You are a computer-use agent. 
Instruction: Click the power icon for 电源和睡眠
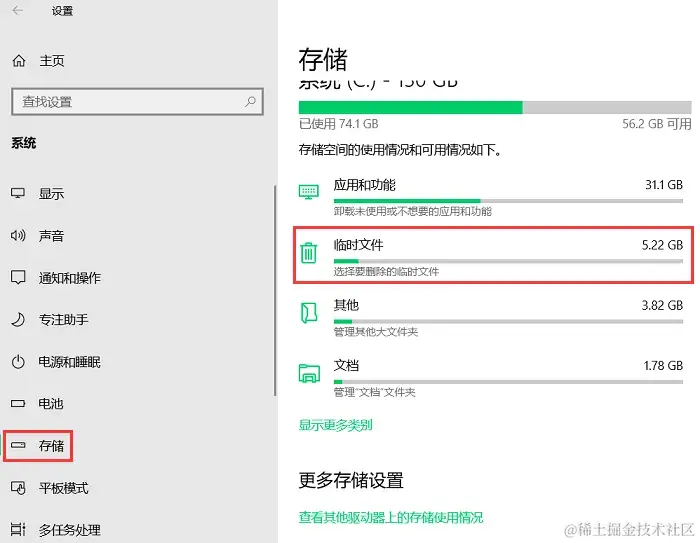18,362
